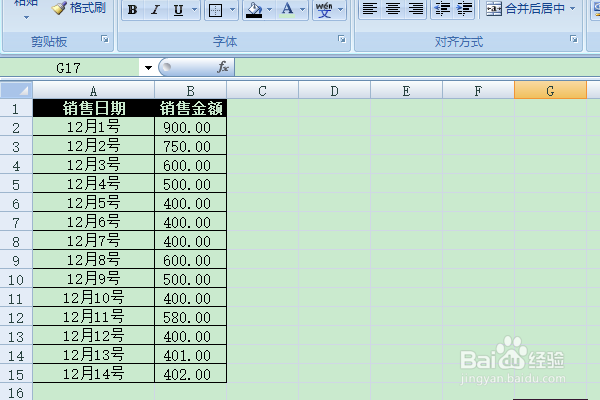Open borders dropdown arrow
Image resolution: width=600 pixels, height=400 pixels.
[232, 10]
